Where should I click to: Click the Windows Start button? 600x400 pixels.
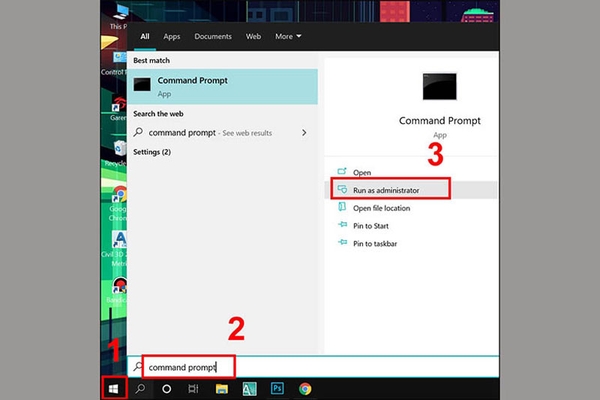click(113, 389)
